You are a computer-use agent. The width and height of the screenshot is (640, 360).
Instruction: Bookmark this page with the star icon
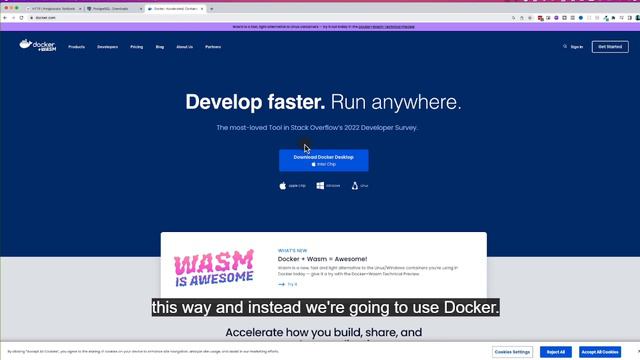[530, 18]
